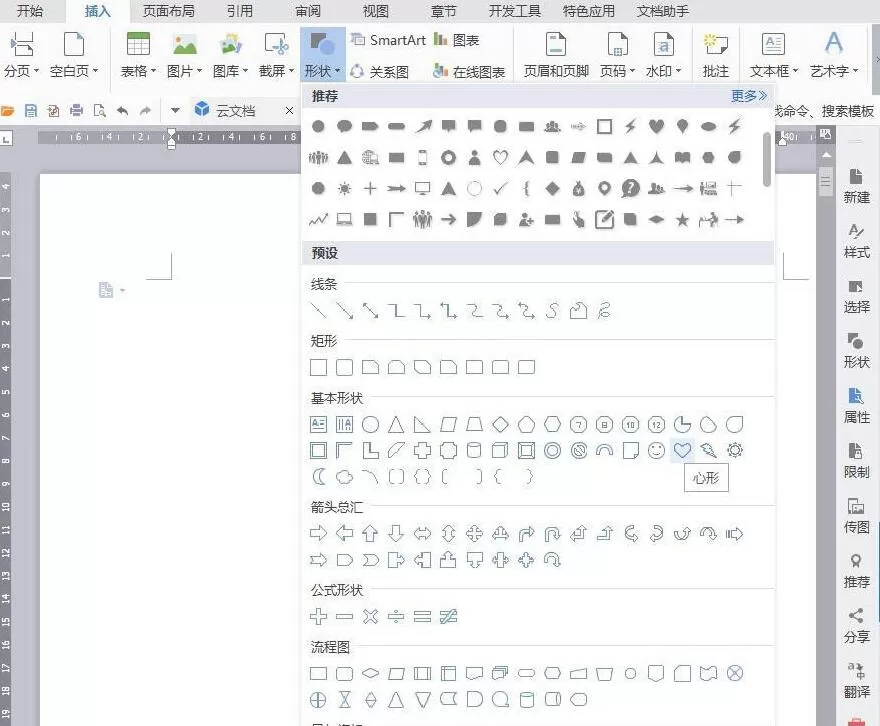Switch to the 视图 tab
The image size is (880, 726).
pyautogui.click(x=375, y=11)
